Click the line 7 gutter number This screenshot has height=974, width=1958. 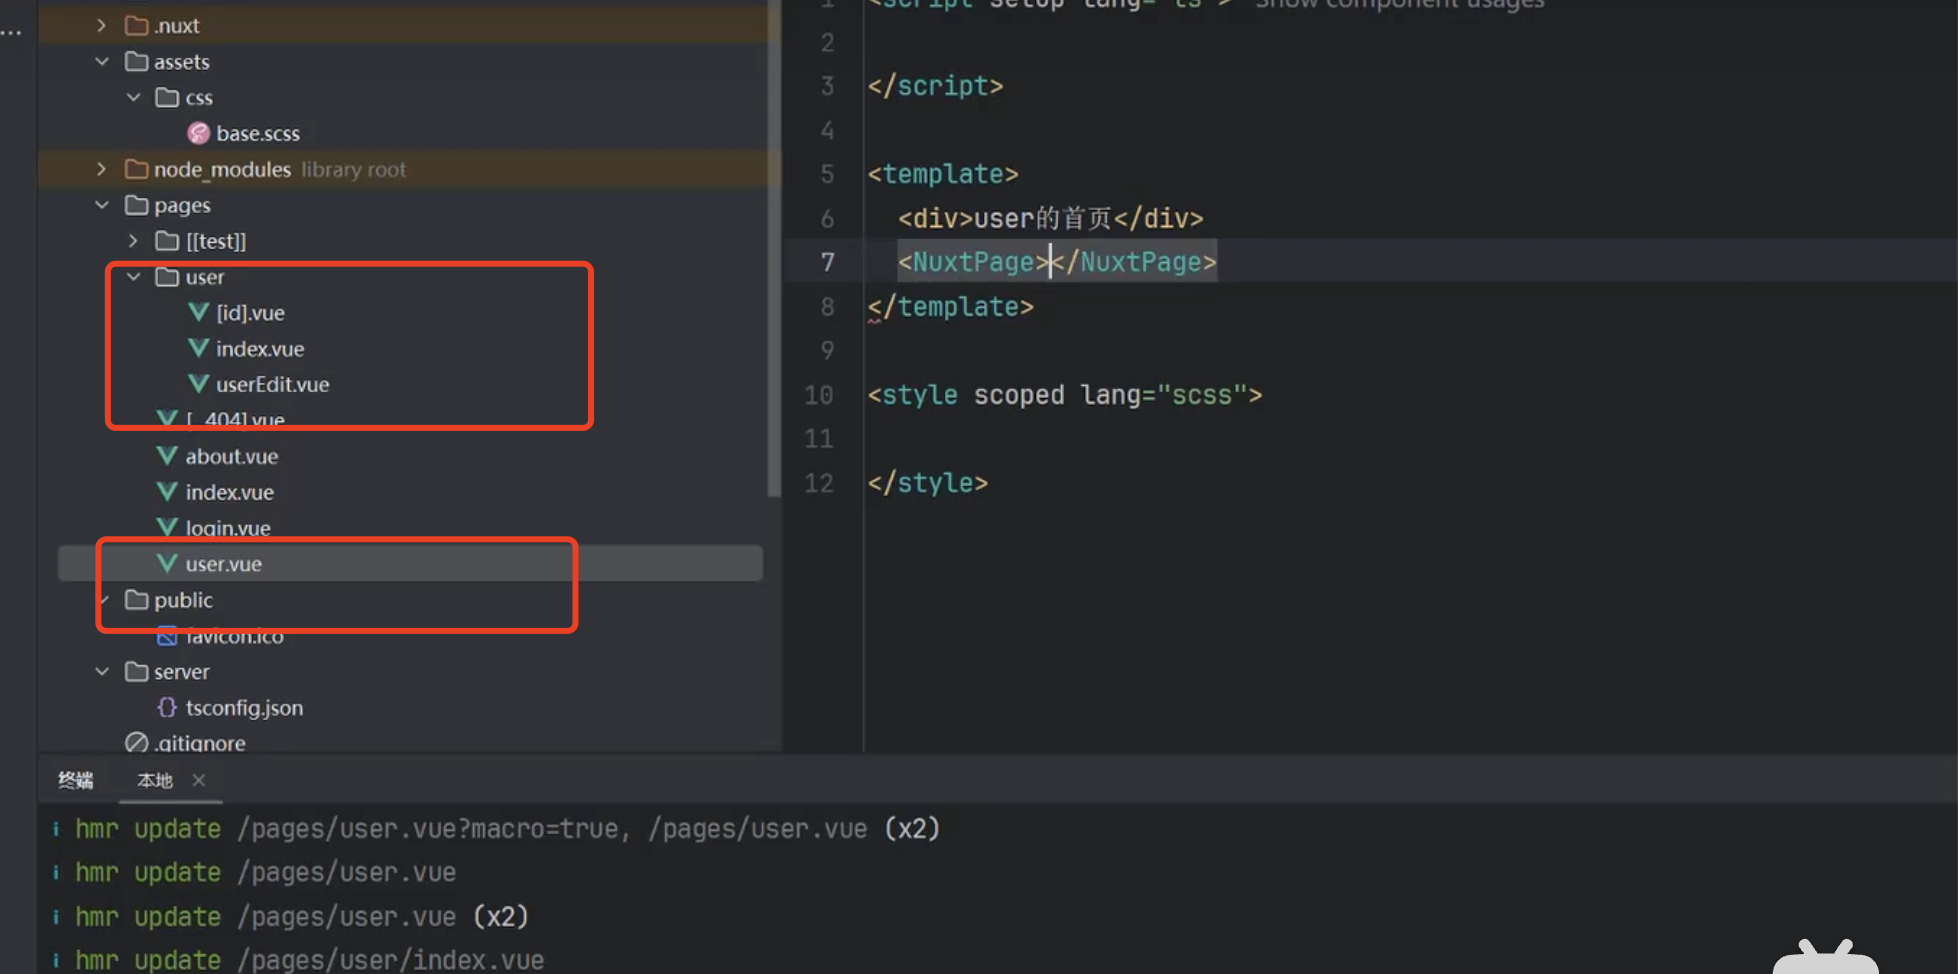(827, 262)
